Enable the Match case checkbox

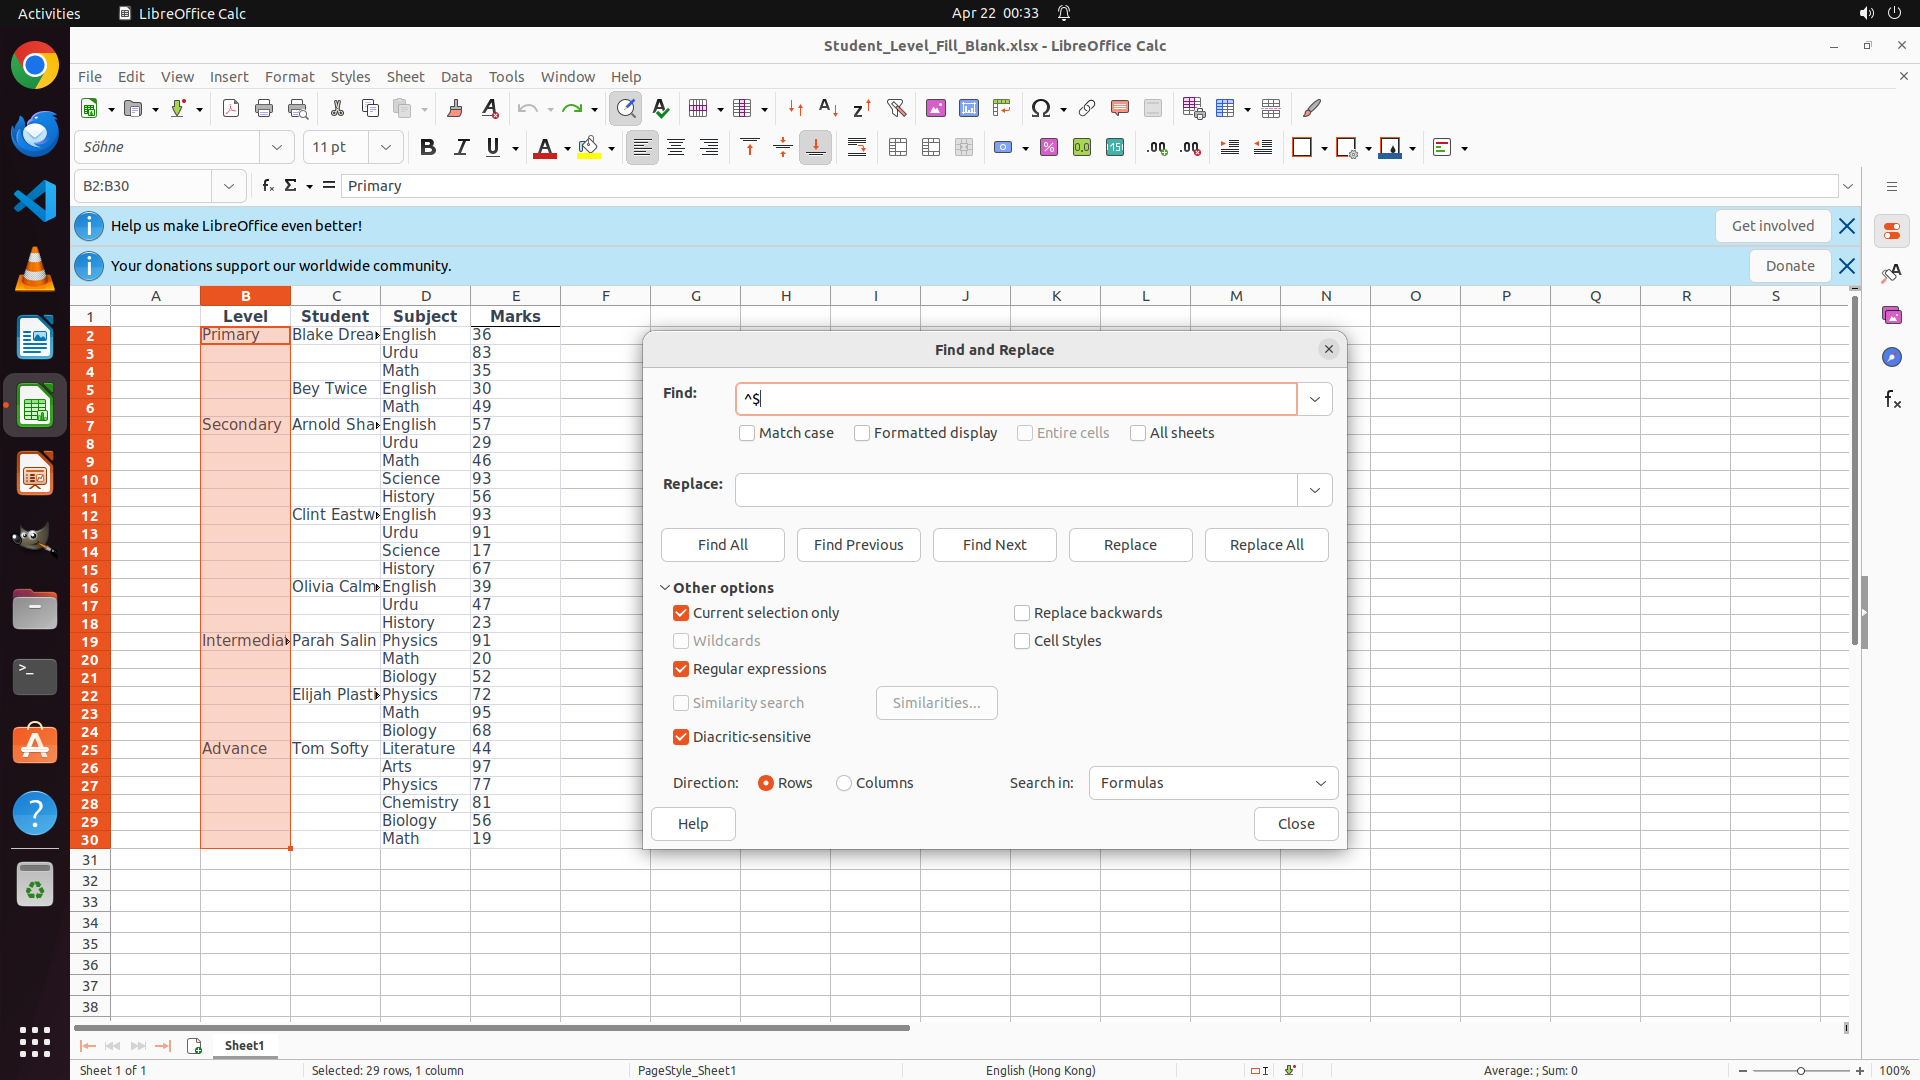(x=747, y=433)
